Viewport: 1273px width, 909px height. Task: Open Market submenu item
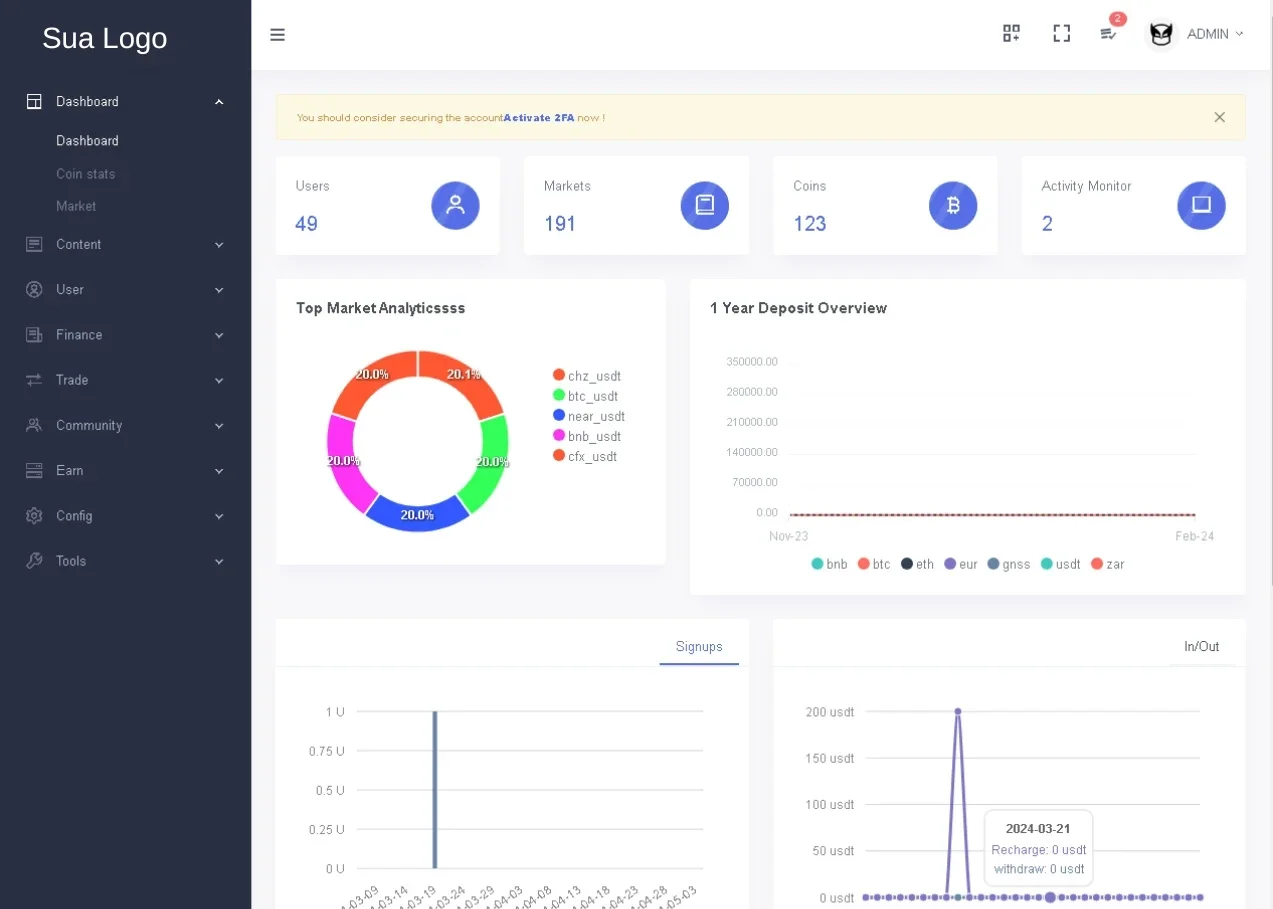76,206
